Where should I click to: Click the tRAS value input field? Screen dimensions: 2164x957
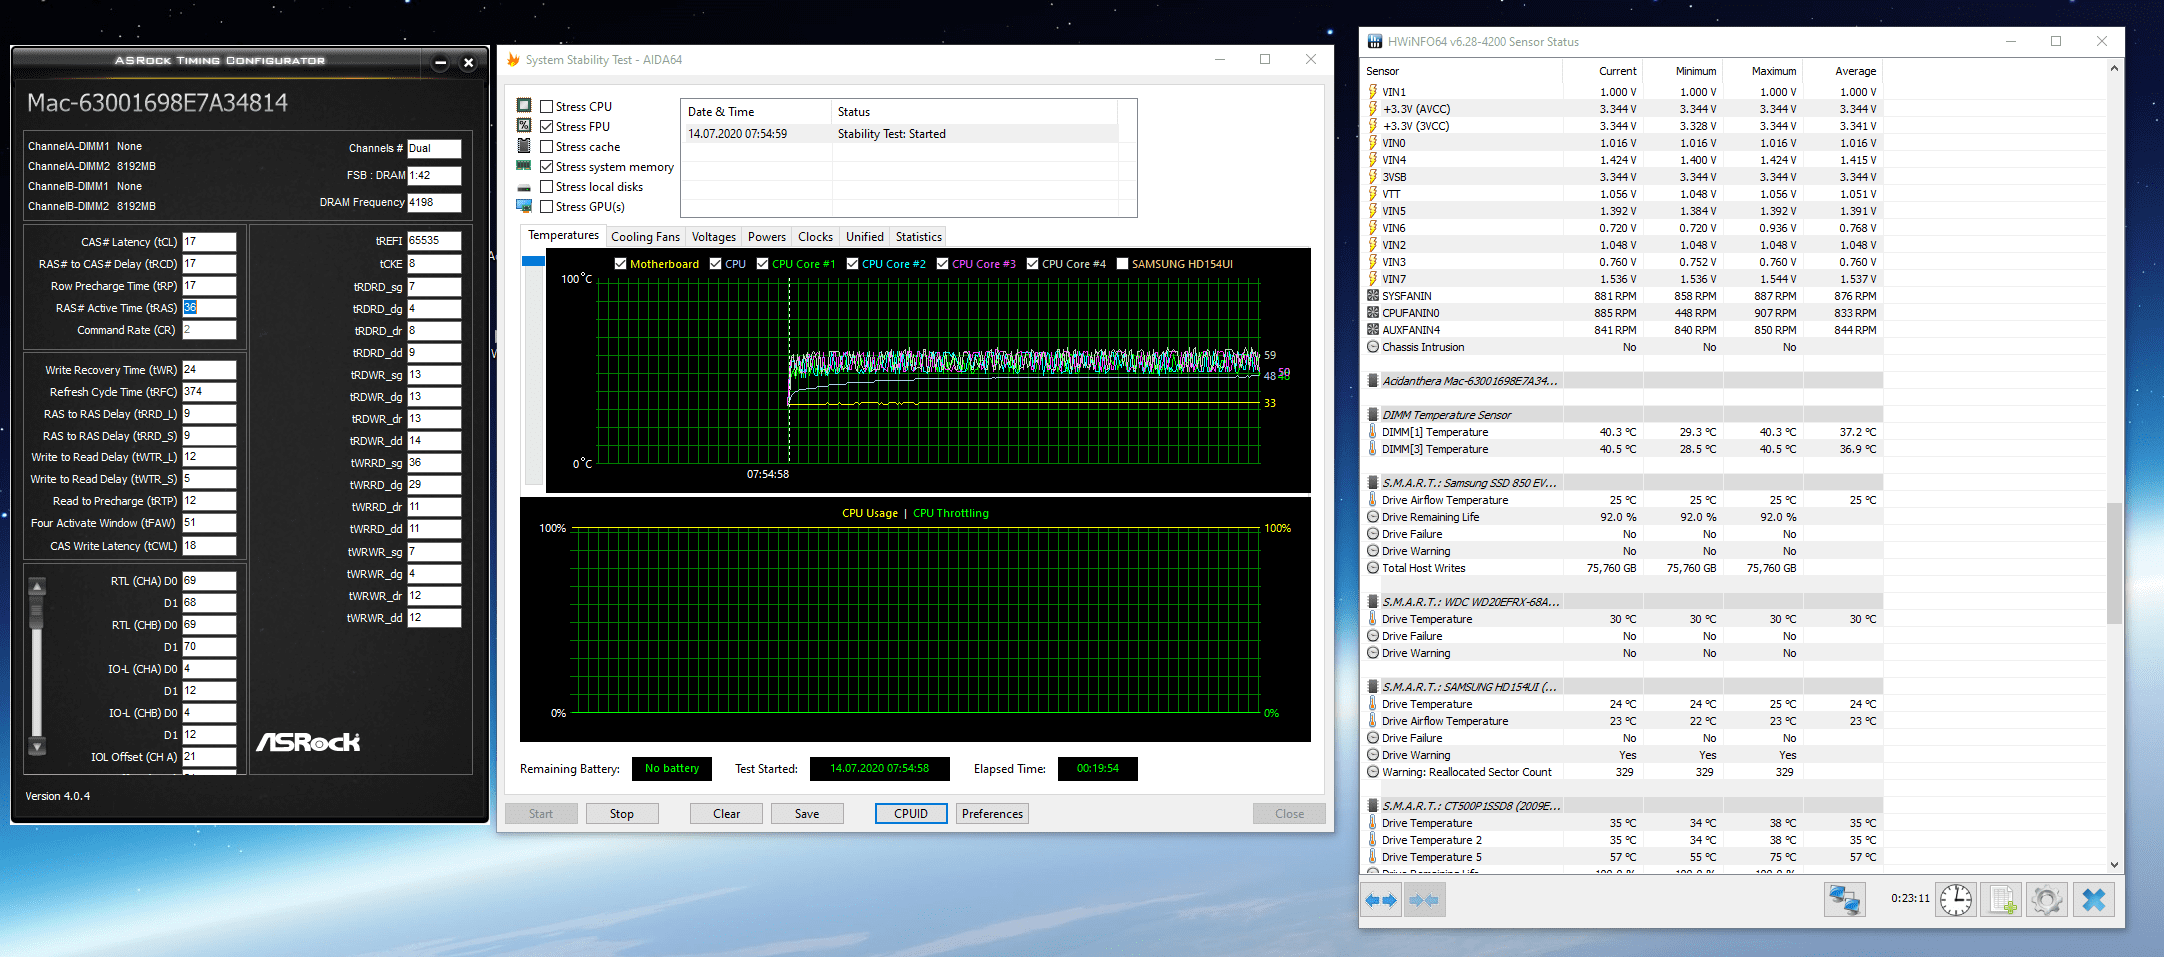pyautogui.click(x=208, y=308)
